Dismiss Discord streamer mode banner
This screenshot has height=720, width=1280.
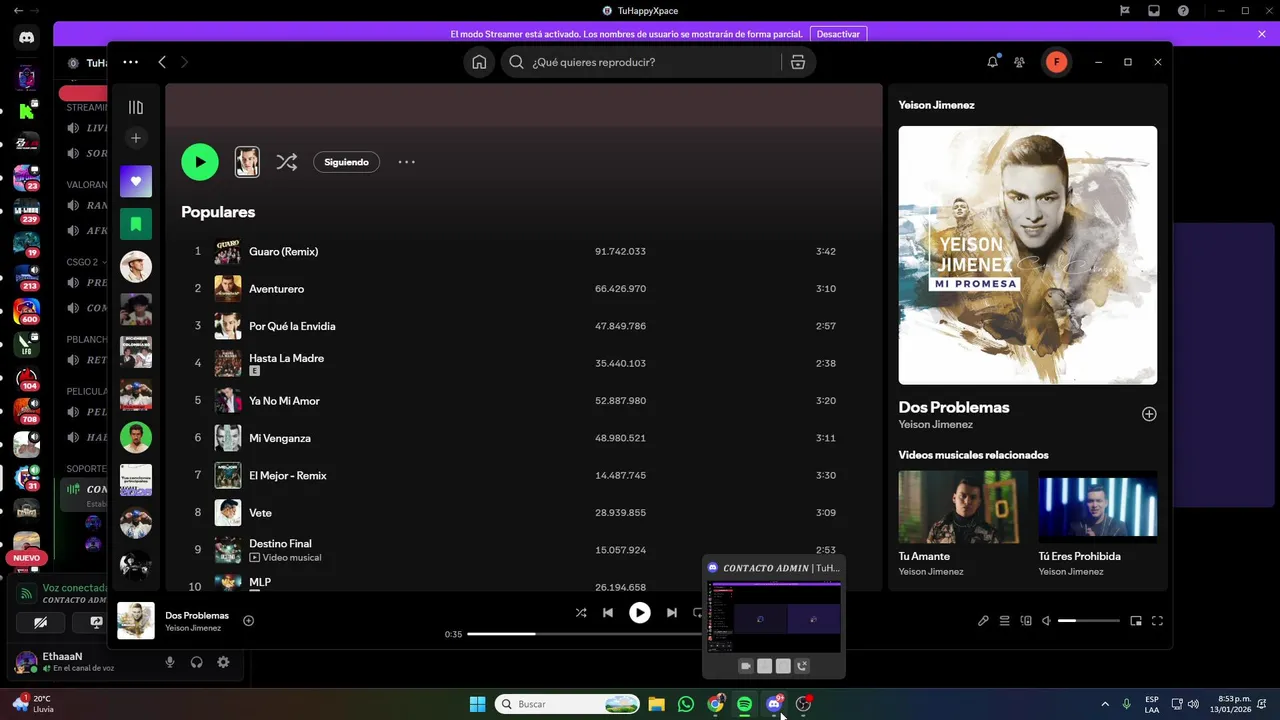(x=1262, y=34)
